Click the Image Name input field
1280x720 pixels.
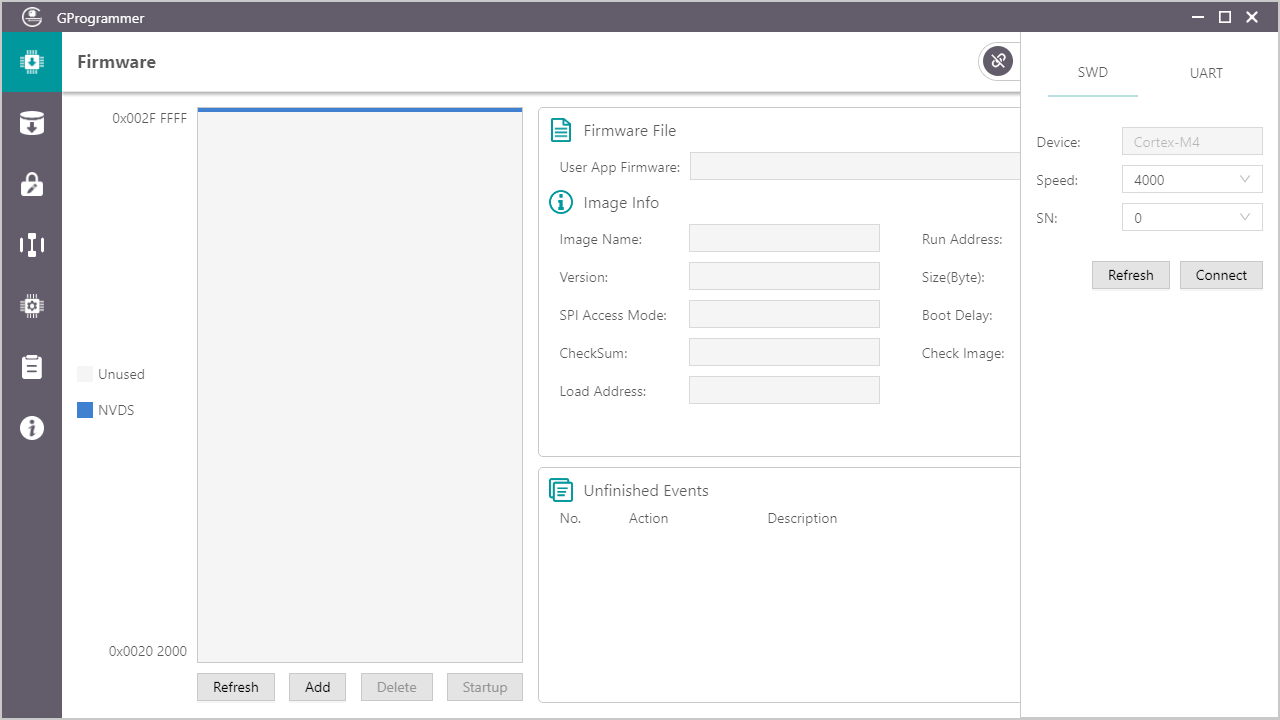[x=784, y=239]
